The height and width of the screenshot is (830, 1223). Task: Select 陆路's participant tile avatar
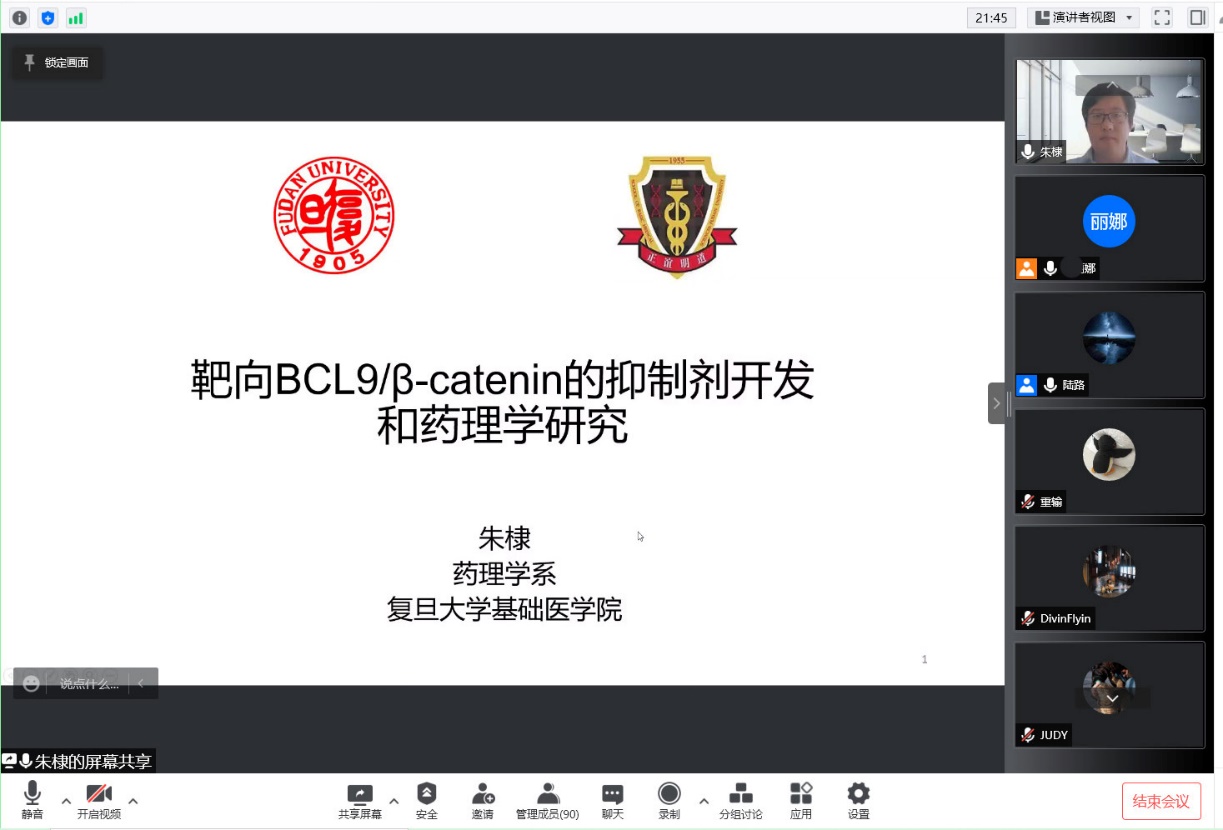(x=1109, y=338)
